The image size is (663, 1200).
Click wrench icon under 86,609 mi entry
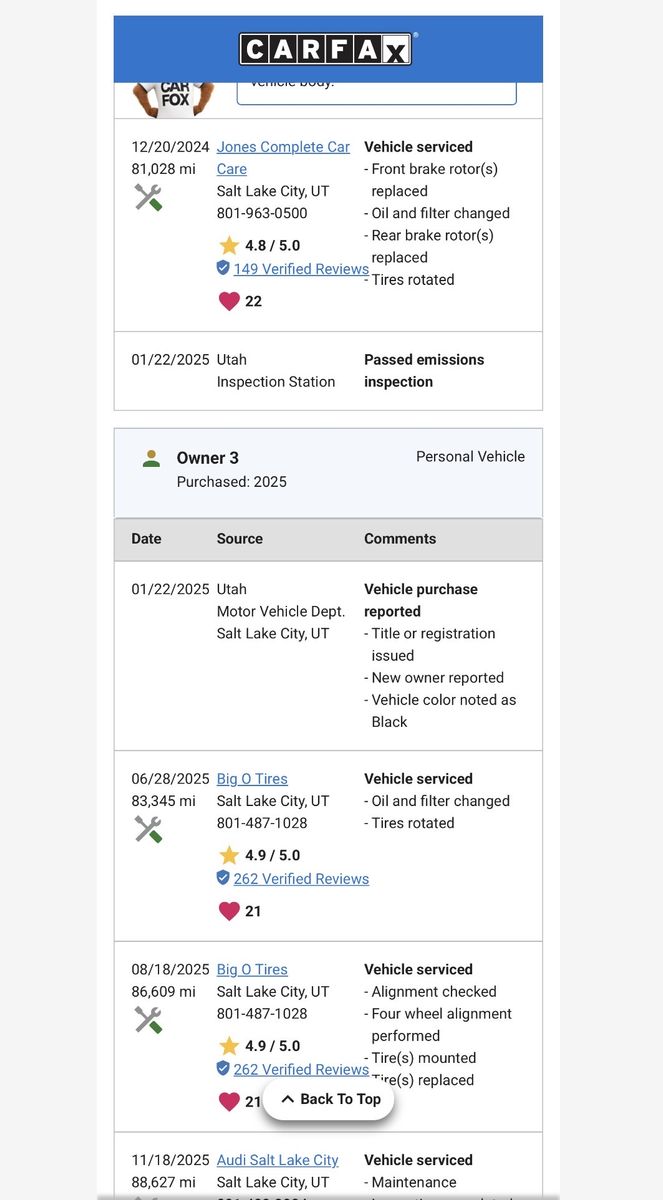coord(148,1020)
